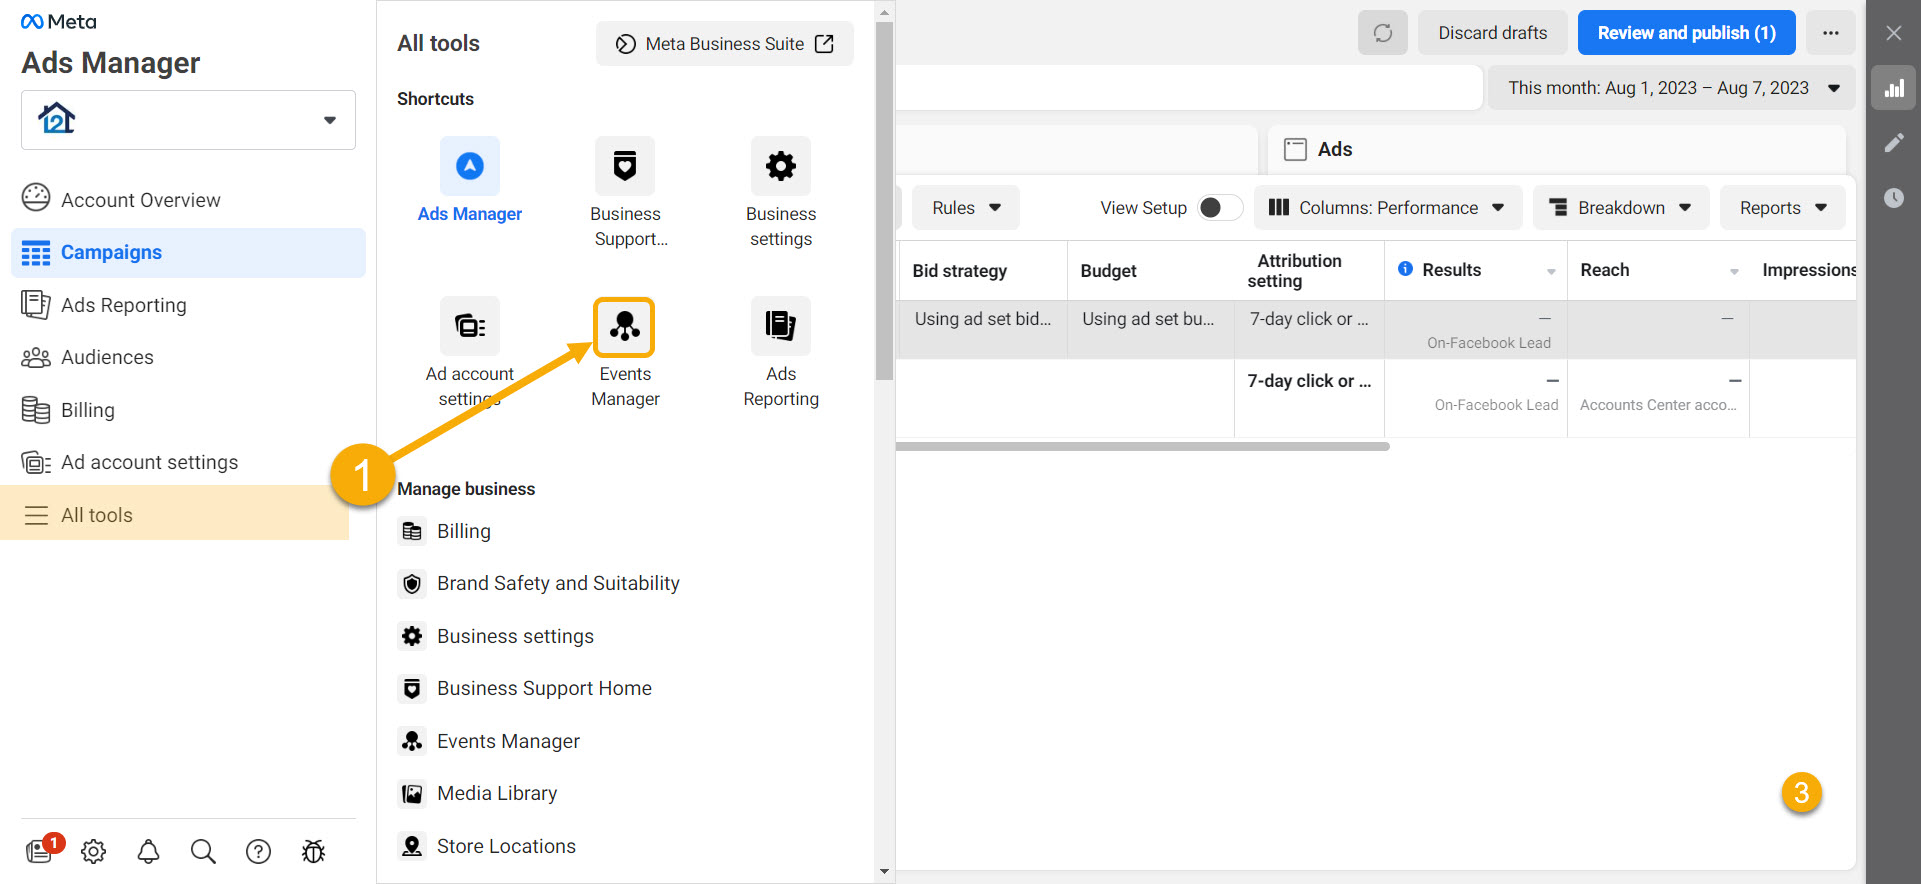Open the date range dropdown
1921x884 pixels.
[x=1672, y=88]
